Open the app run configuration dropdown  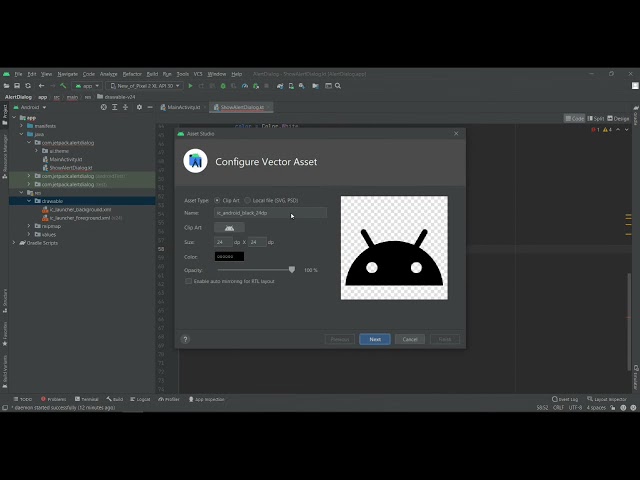(x=87, y=86)
